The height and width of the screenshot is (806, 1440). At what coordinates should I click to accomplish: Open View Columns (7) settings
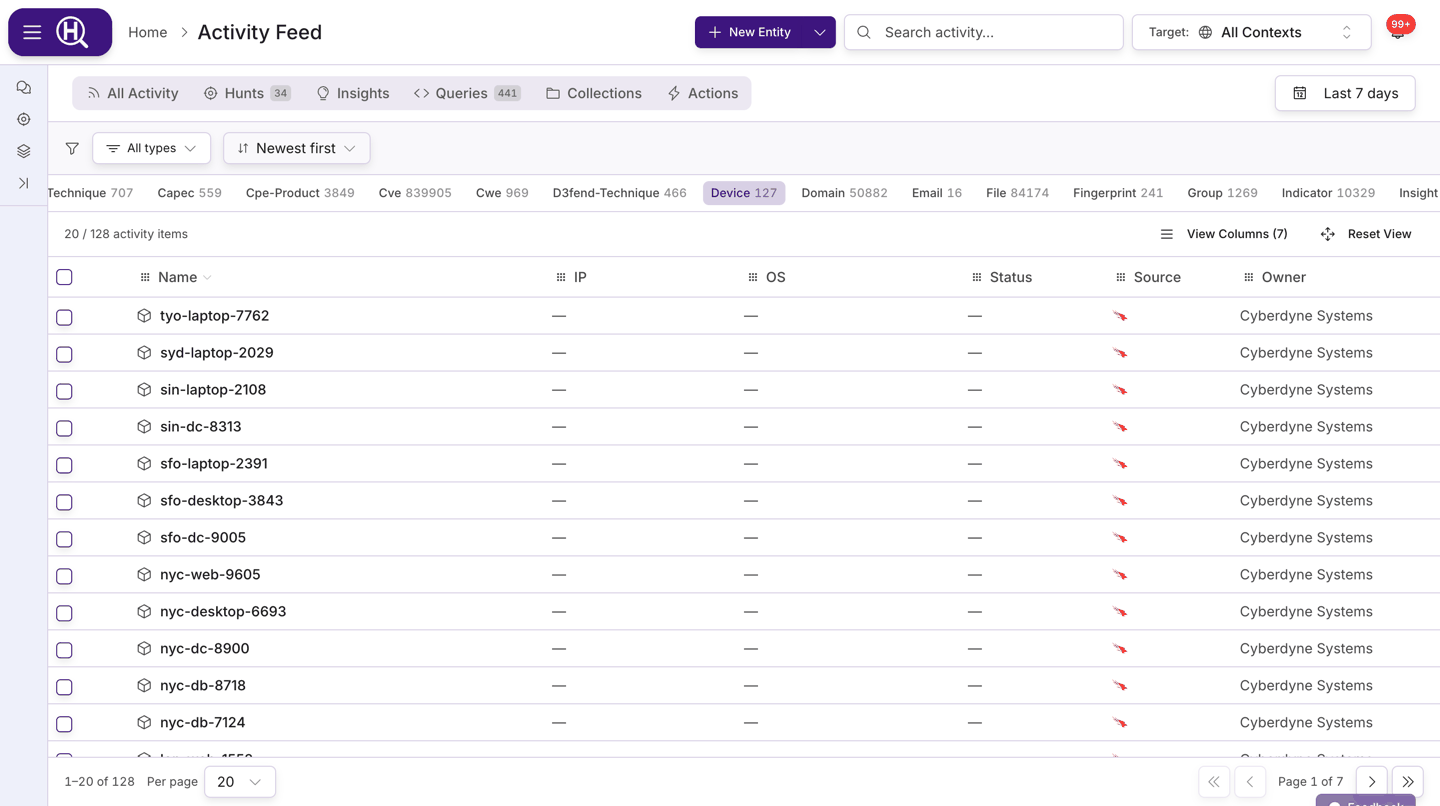(1224, 234)
